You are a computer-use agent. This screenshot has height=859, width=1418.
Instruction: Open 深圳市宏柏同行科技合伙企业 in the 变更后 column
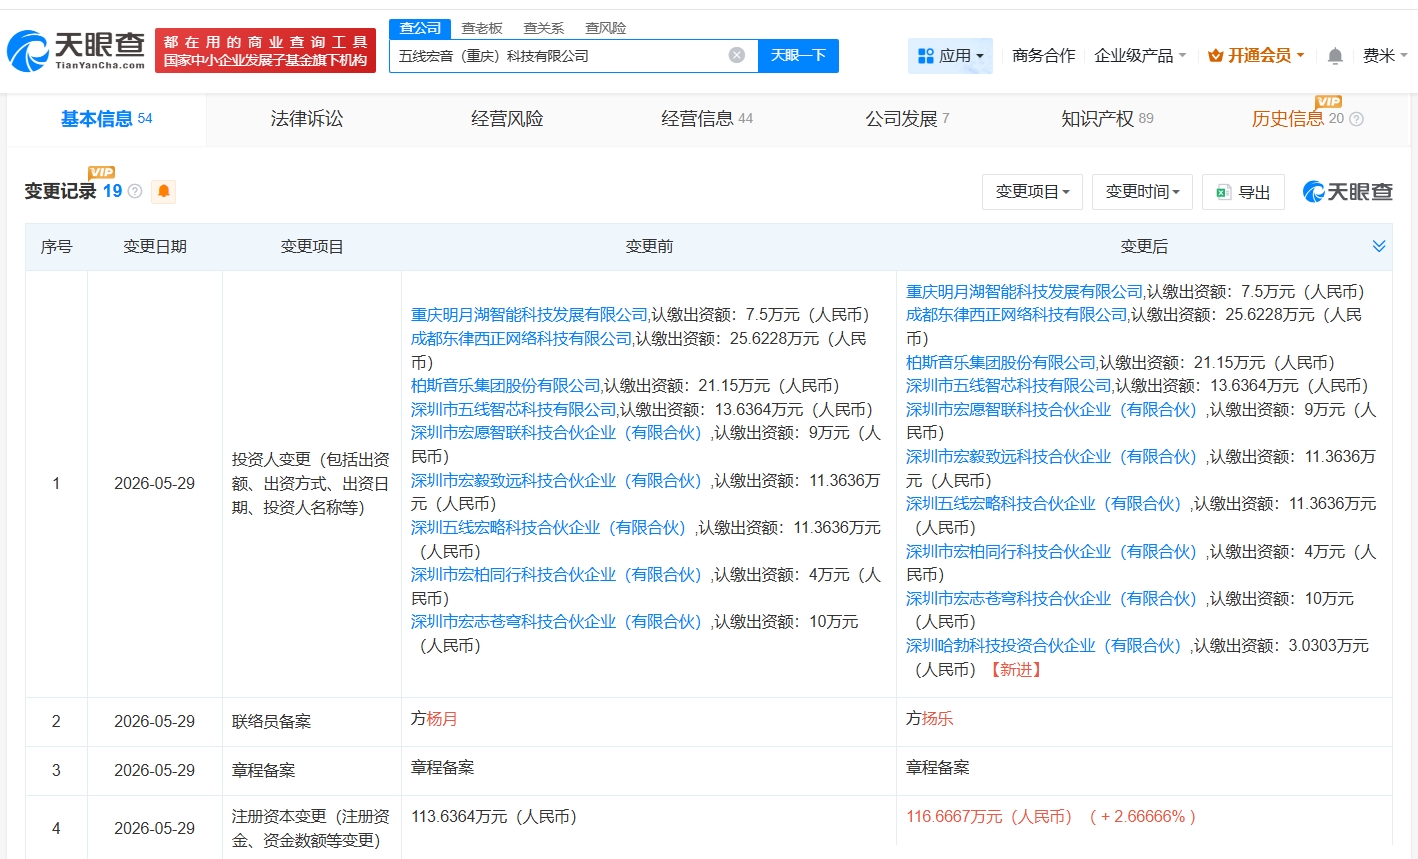pyautogui.click(x=1053, y=552)
